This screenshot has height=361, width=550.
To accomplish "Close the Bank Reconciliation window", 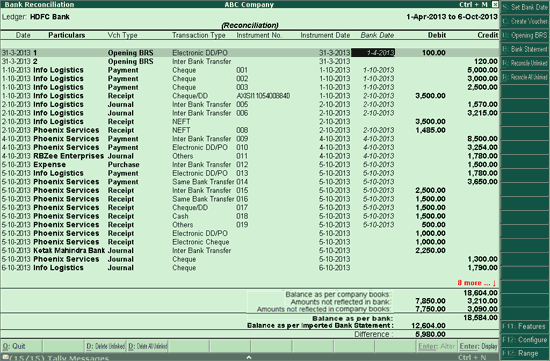I will [495, 4].
